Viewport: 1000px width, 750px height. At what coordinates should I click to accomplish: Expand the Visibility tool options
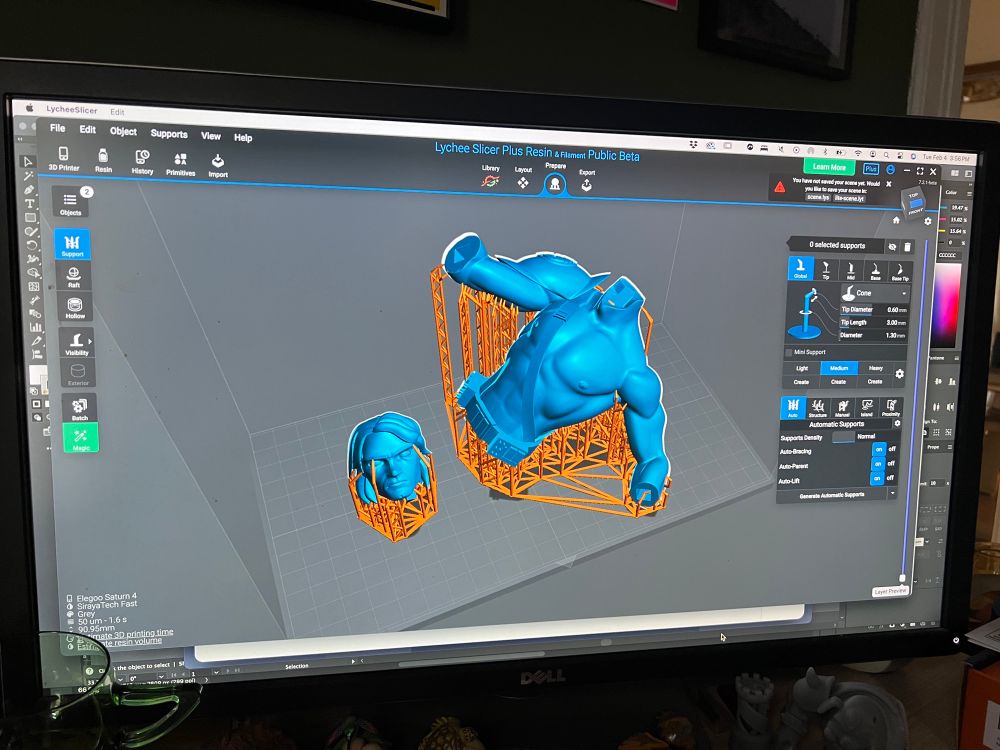click(x=90, y=341)
